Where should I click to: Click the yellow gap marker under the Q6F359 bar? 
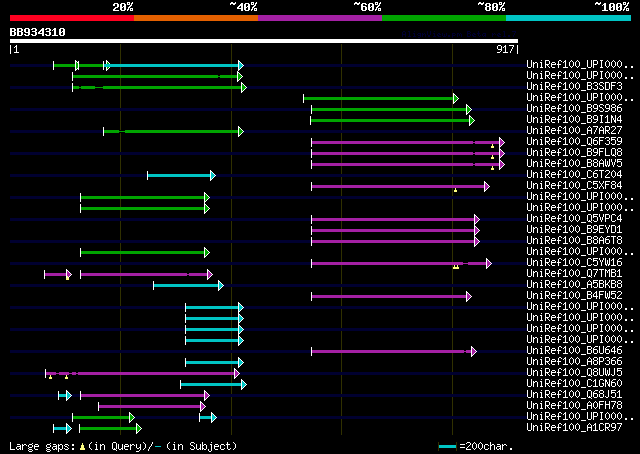pyautogui.click(x=492, y=146)
